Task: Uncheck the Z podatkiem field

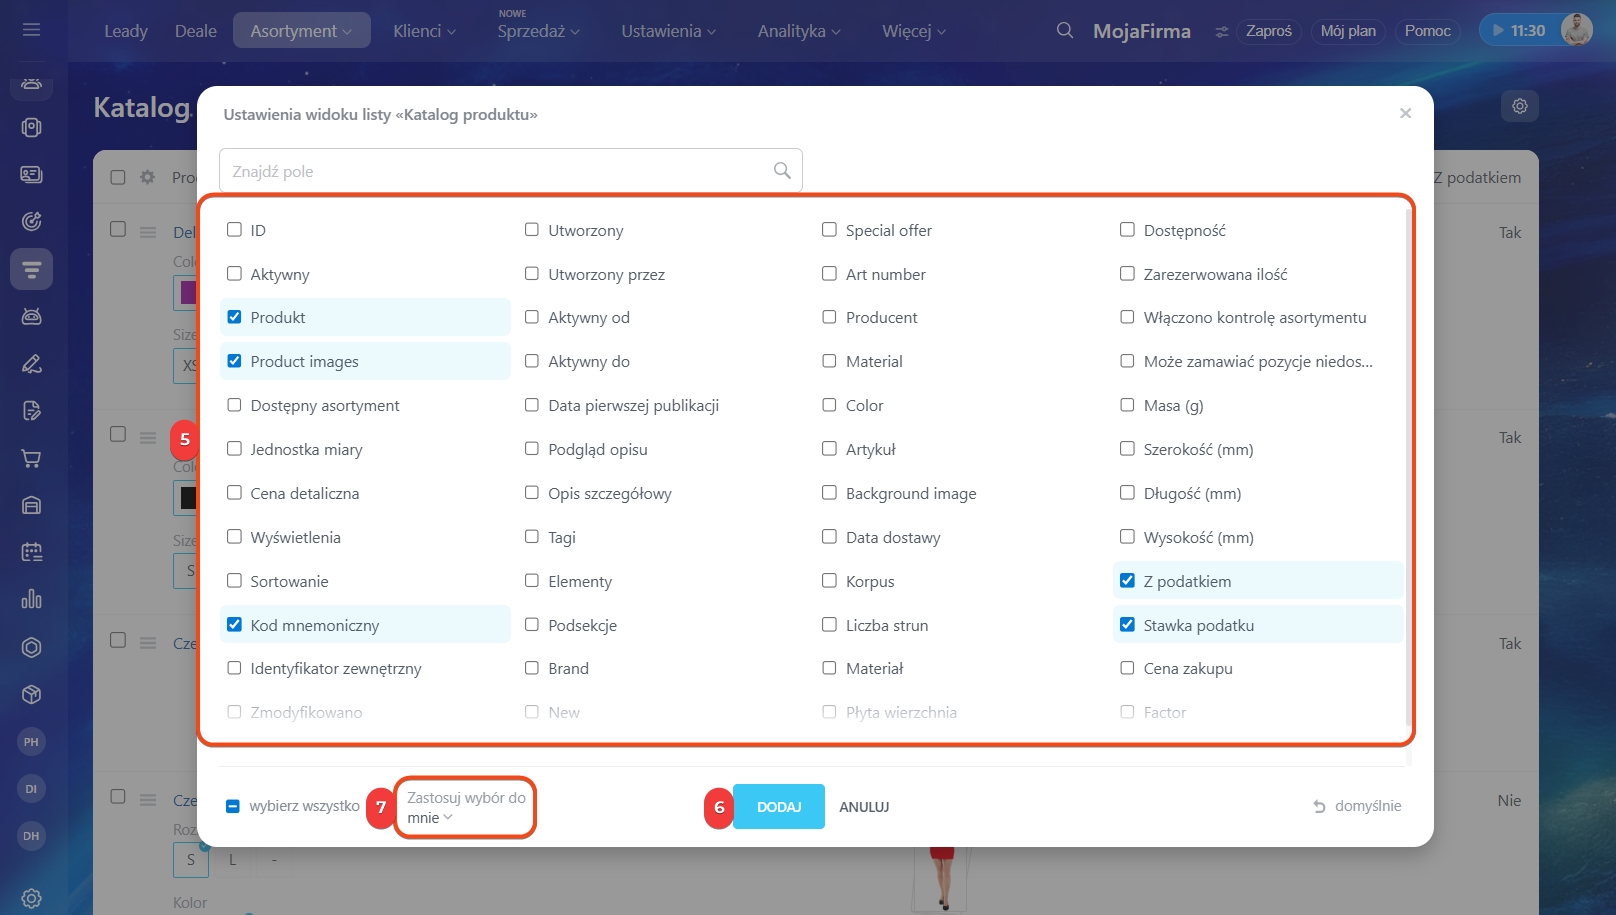Action: point(1127,581)
